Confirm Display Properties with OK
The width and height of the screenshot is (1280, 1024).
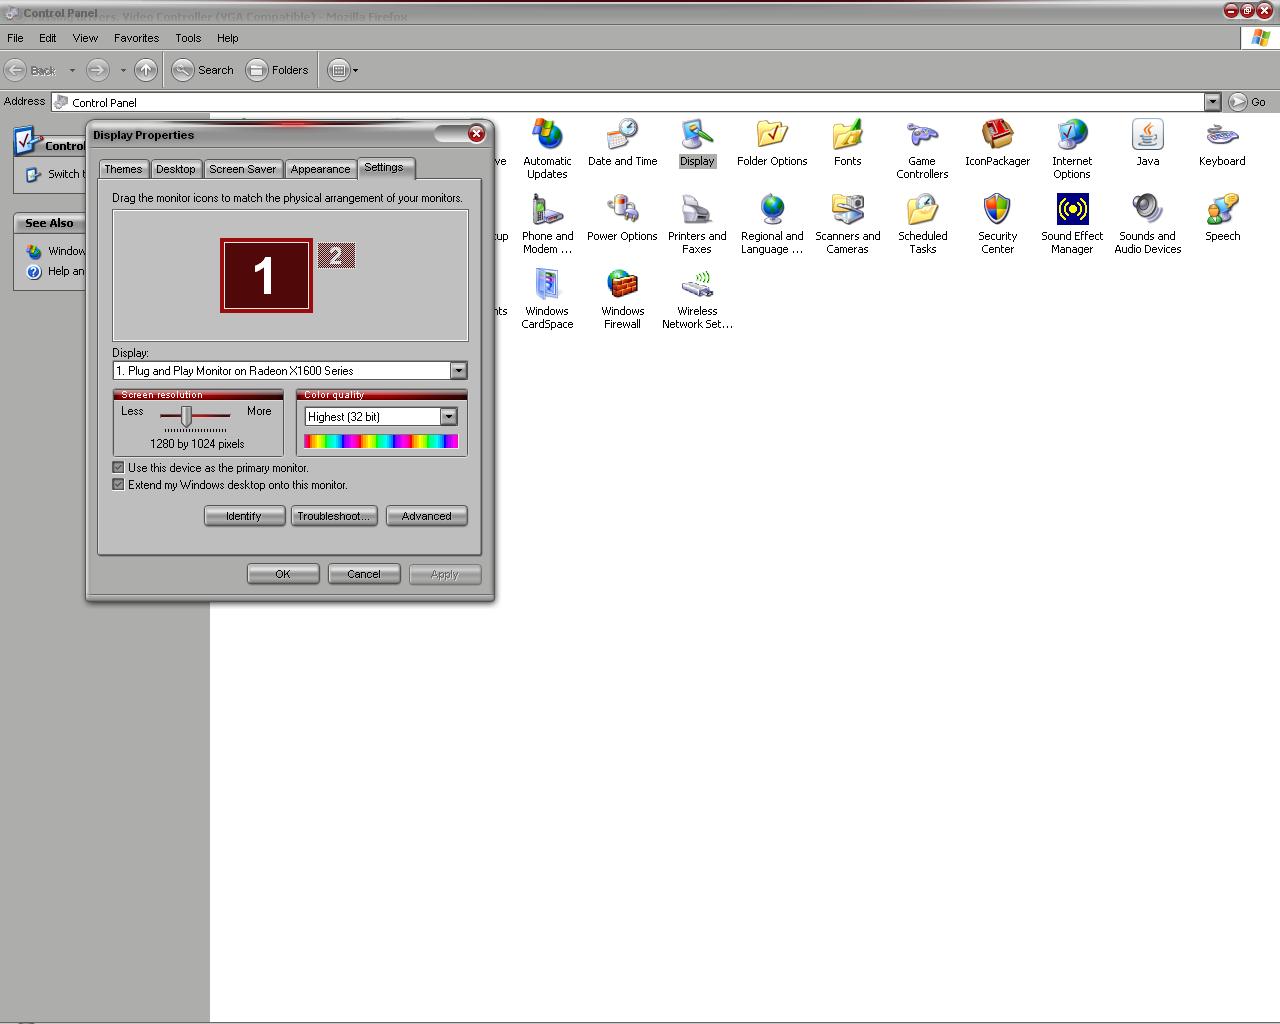[x=283, y=574]
